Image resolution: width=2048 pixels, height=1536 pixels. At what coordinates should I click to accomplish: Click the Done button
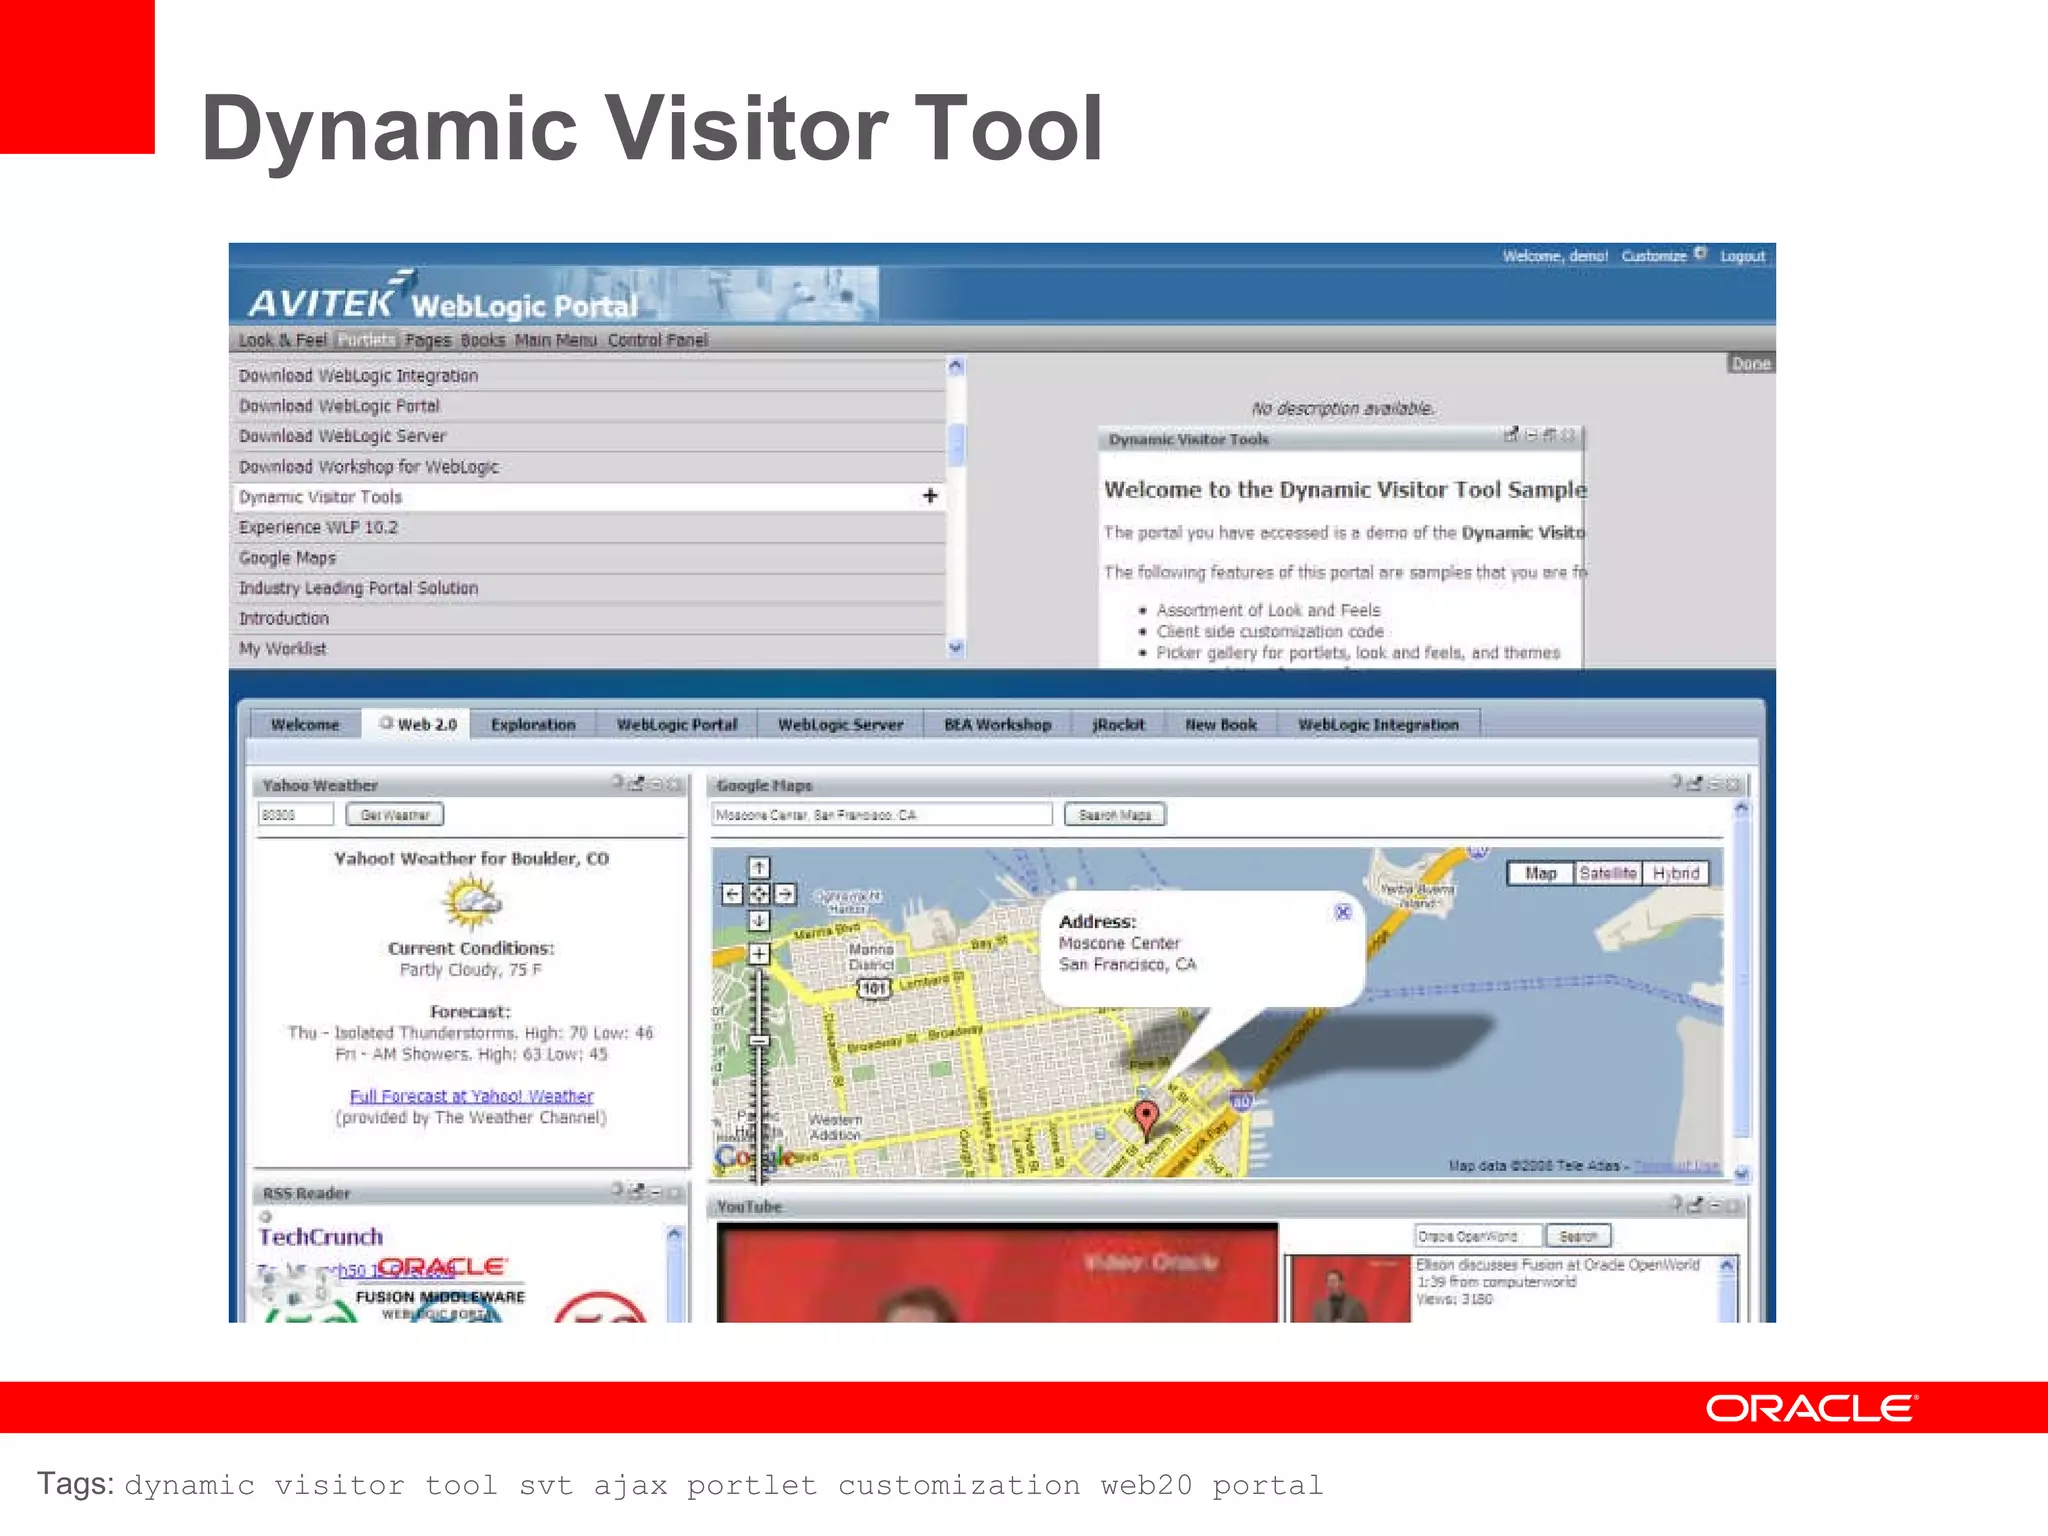click(1751, 364)
